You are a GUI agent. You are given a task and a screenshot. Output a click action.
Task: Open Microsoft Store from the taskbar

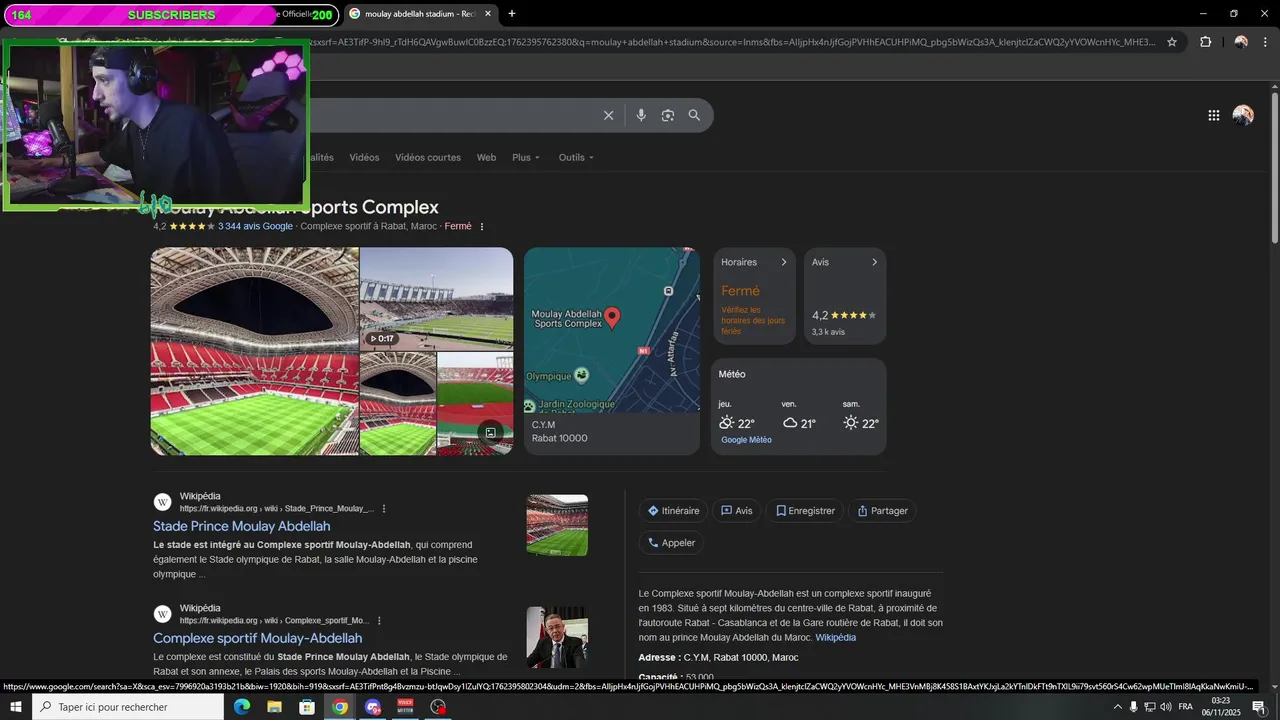307,707
